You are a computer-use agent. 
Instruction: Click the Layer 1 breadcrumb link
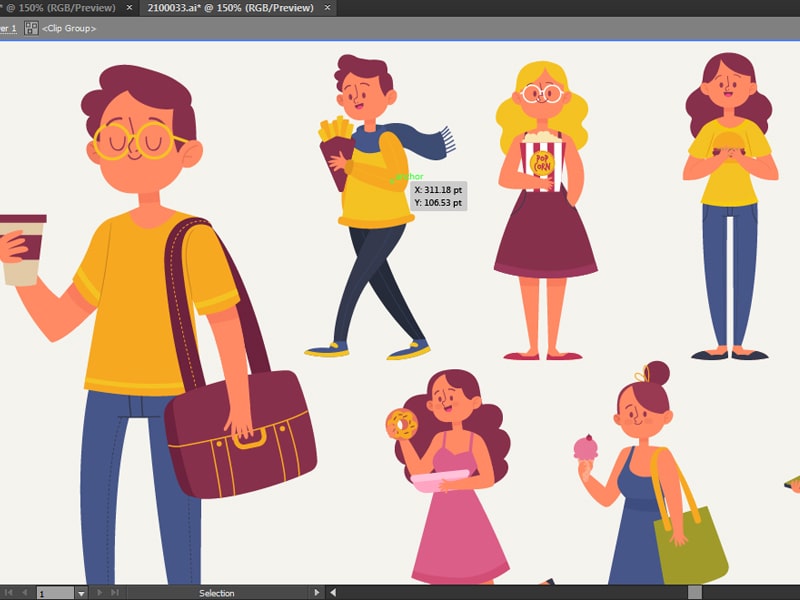coord(7,28)
